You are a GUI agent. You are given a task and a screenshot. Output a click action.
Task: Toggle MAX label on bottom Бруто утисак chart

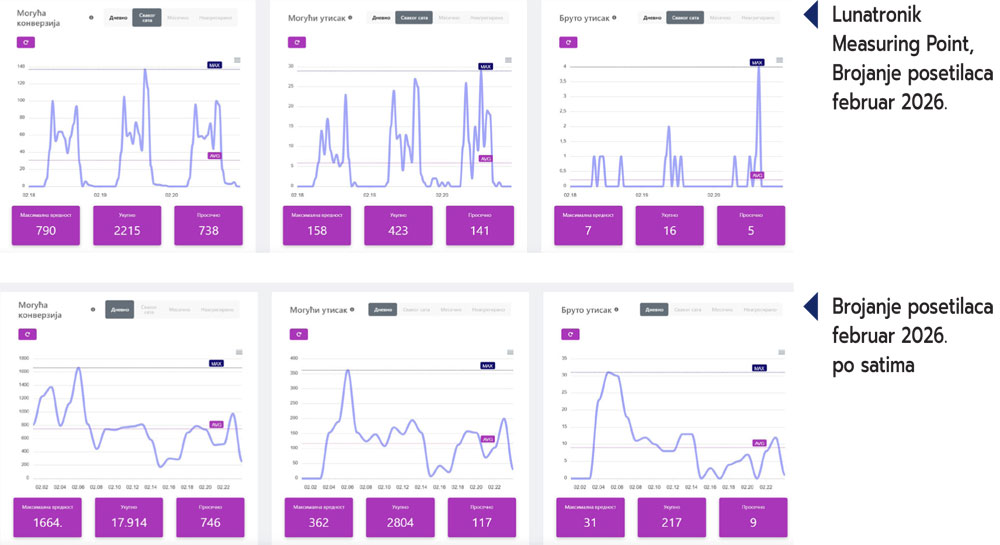click(x=758, y=368)
